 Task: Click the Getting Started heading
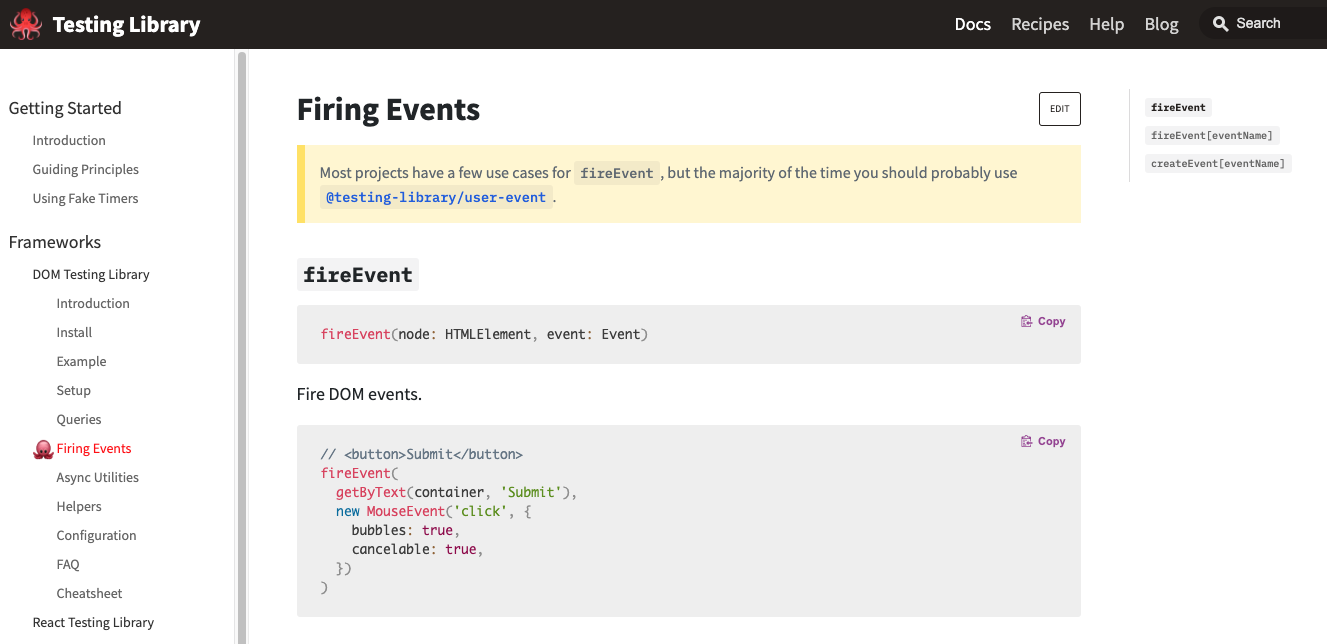(65, 108)
